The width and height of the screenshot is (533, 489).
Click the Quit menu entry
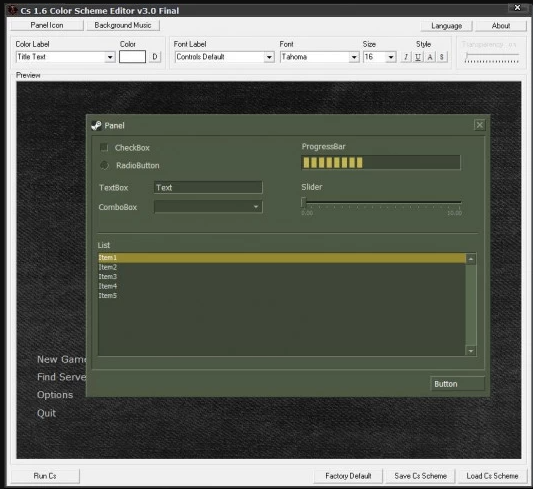pyautogui.click(x=46, y=413)
